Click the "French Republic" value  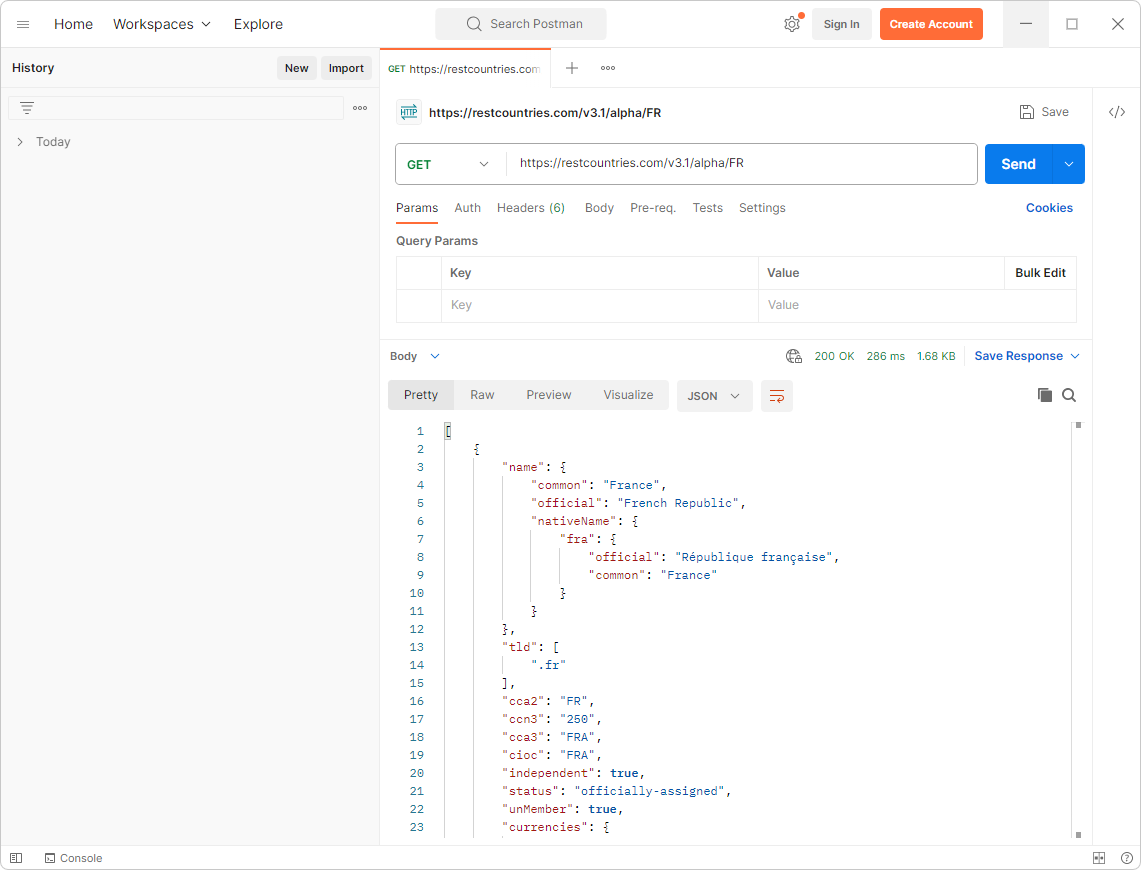pos(677,503)
